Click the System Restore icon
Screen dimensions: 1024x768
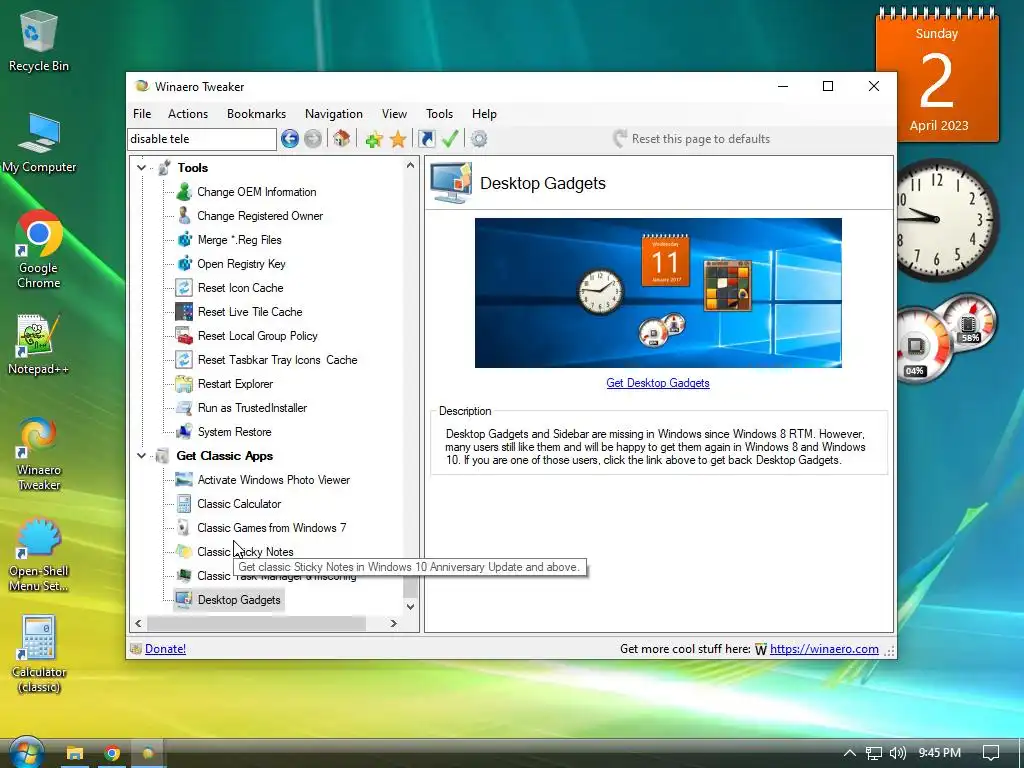pos(184,432)
